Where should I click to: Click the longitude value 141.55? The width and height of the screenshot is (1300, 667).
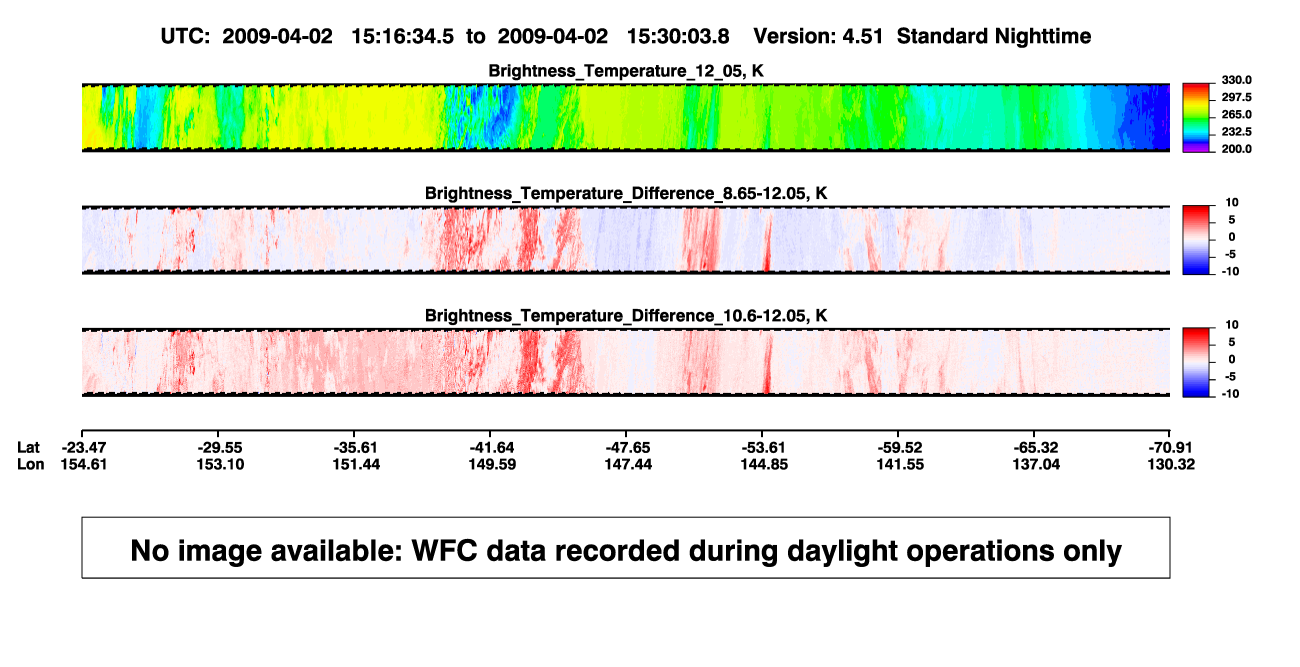(900, 464)
